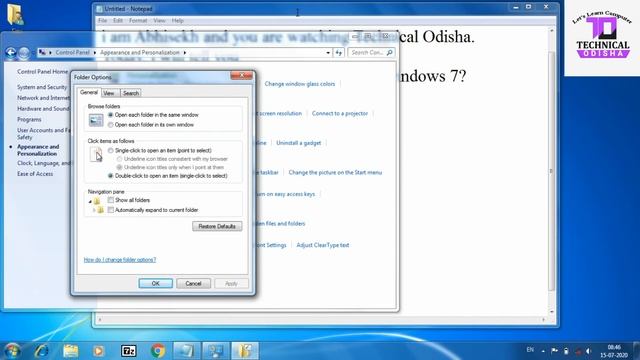Open Notepad Edit menu
640x360 pixels.
click(x=118, y=20)
